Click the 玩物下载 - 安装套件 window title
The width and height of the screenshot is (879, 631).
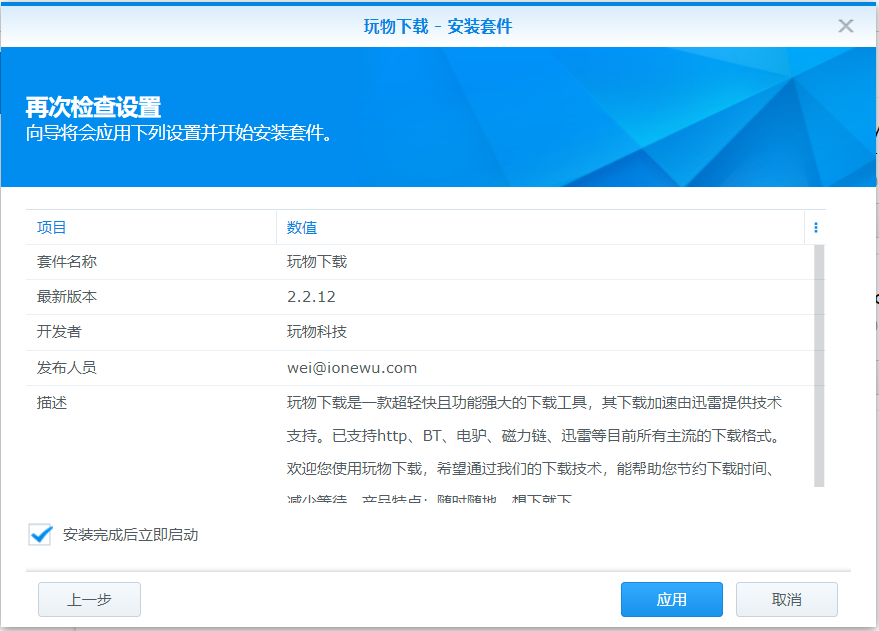point(438,26)
